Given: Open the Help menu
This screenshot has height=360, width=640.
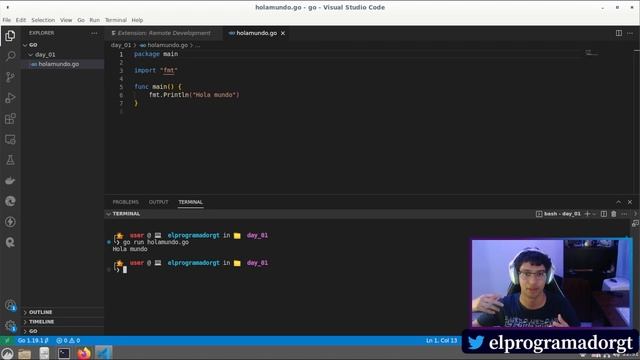Looking at the screenshot, I should 137,20.
